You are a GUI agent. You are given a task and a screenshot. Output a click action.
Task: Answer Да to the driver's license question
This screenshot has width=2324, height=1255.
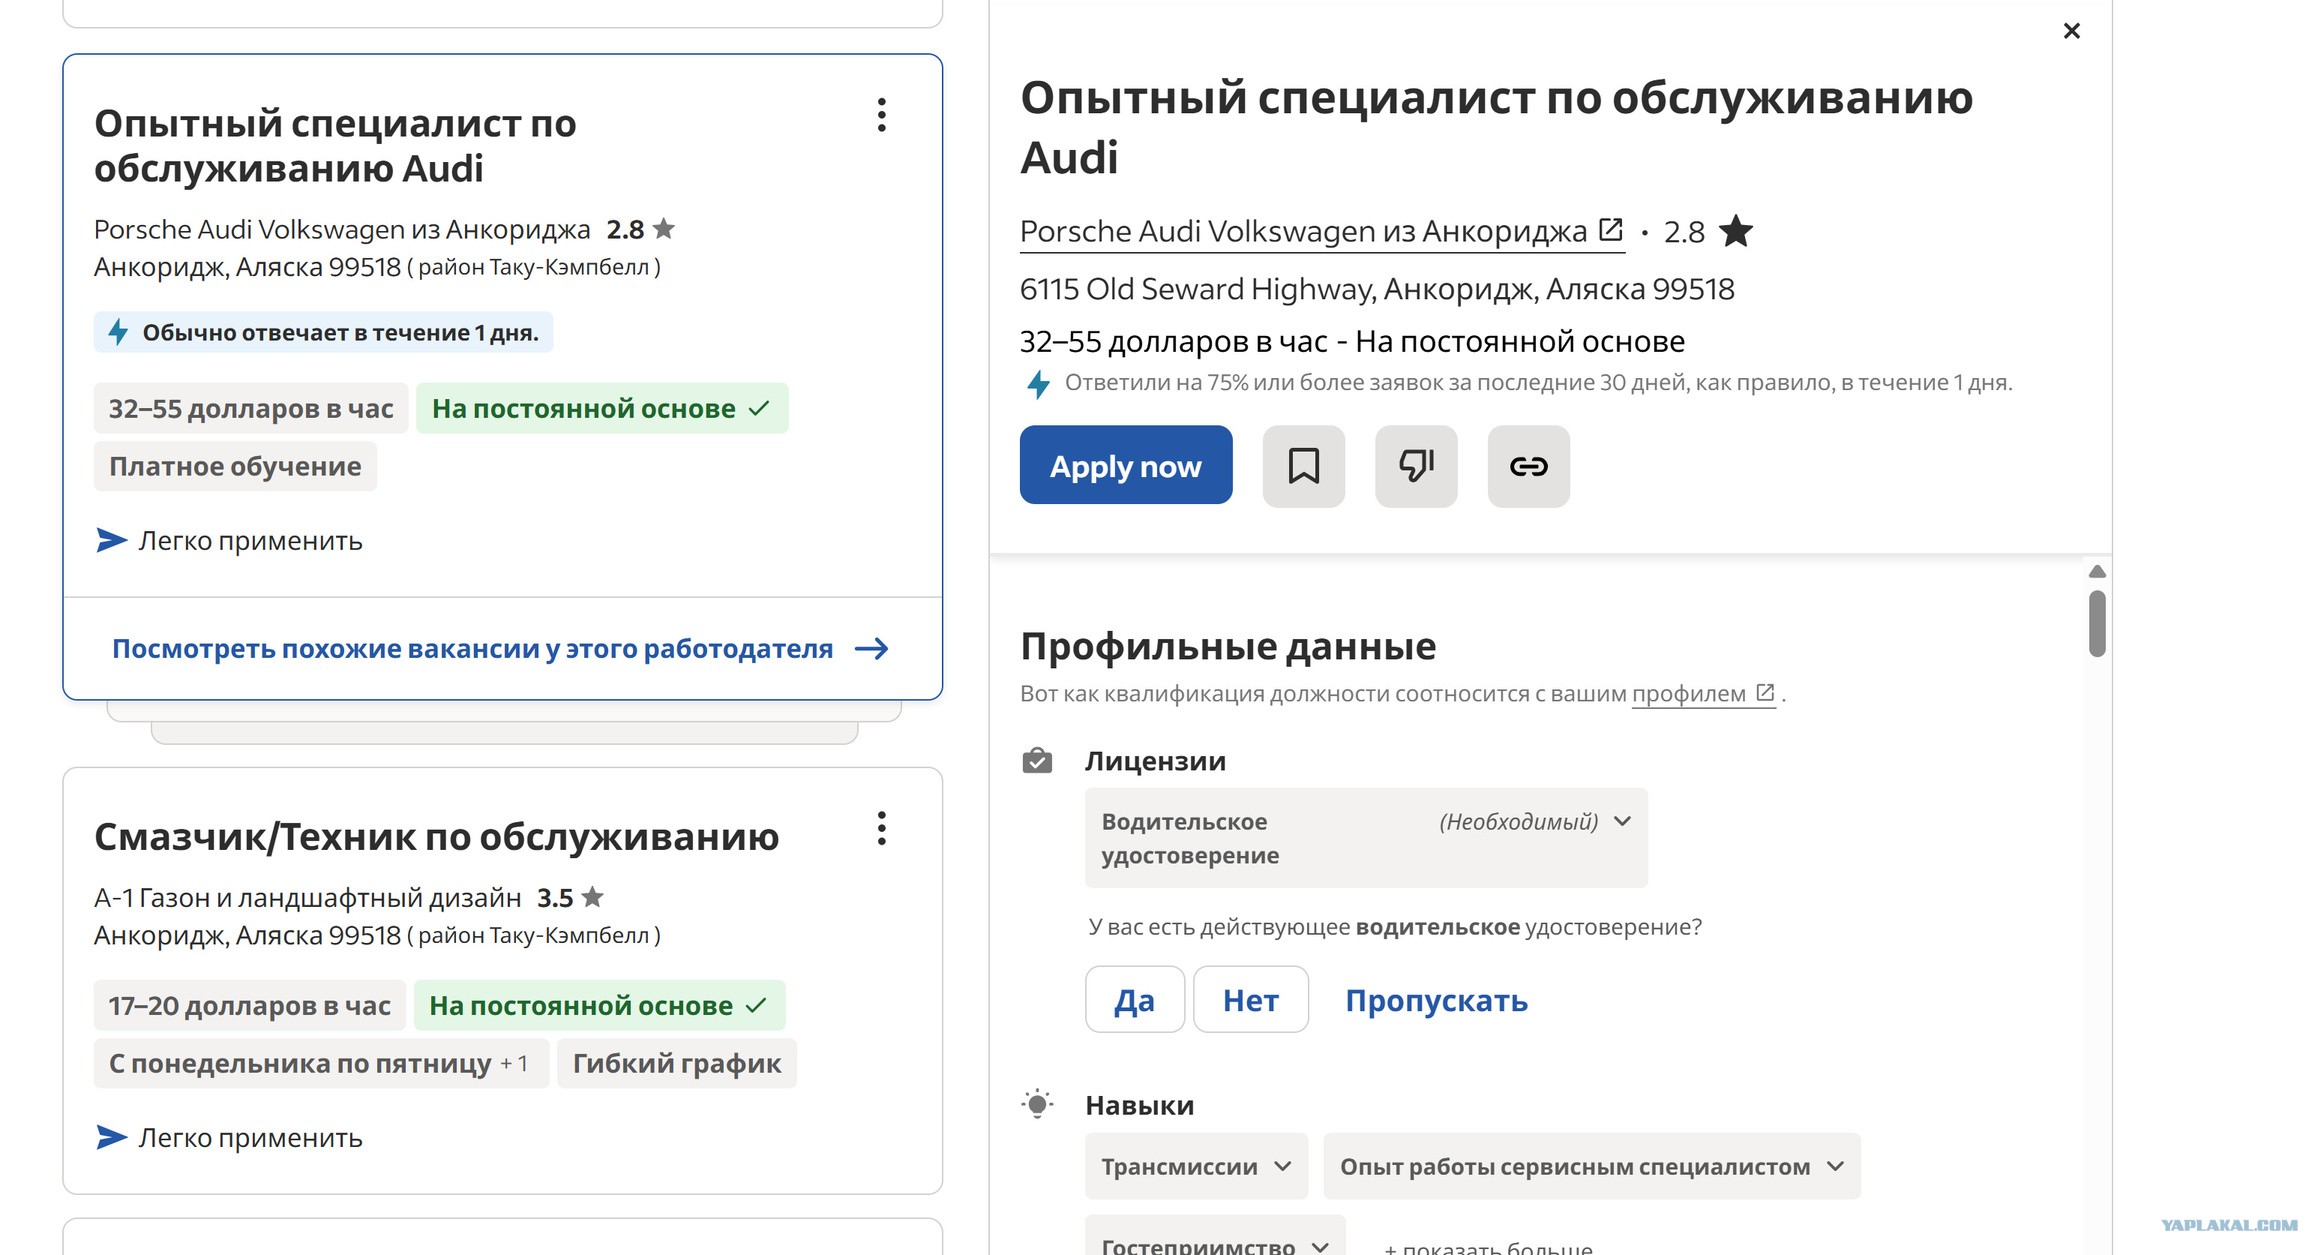click(1135, 1000)
